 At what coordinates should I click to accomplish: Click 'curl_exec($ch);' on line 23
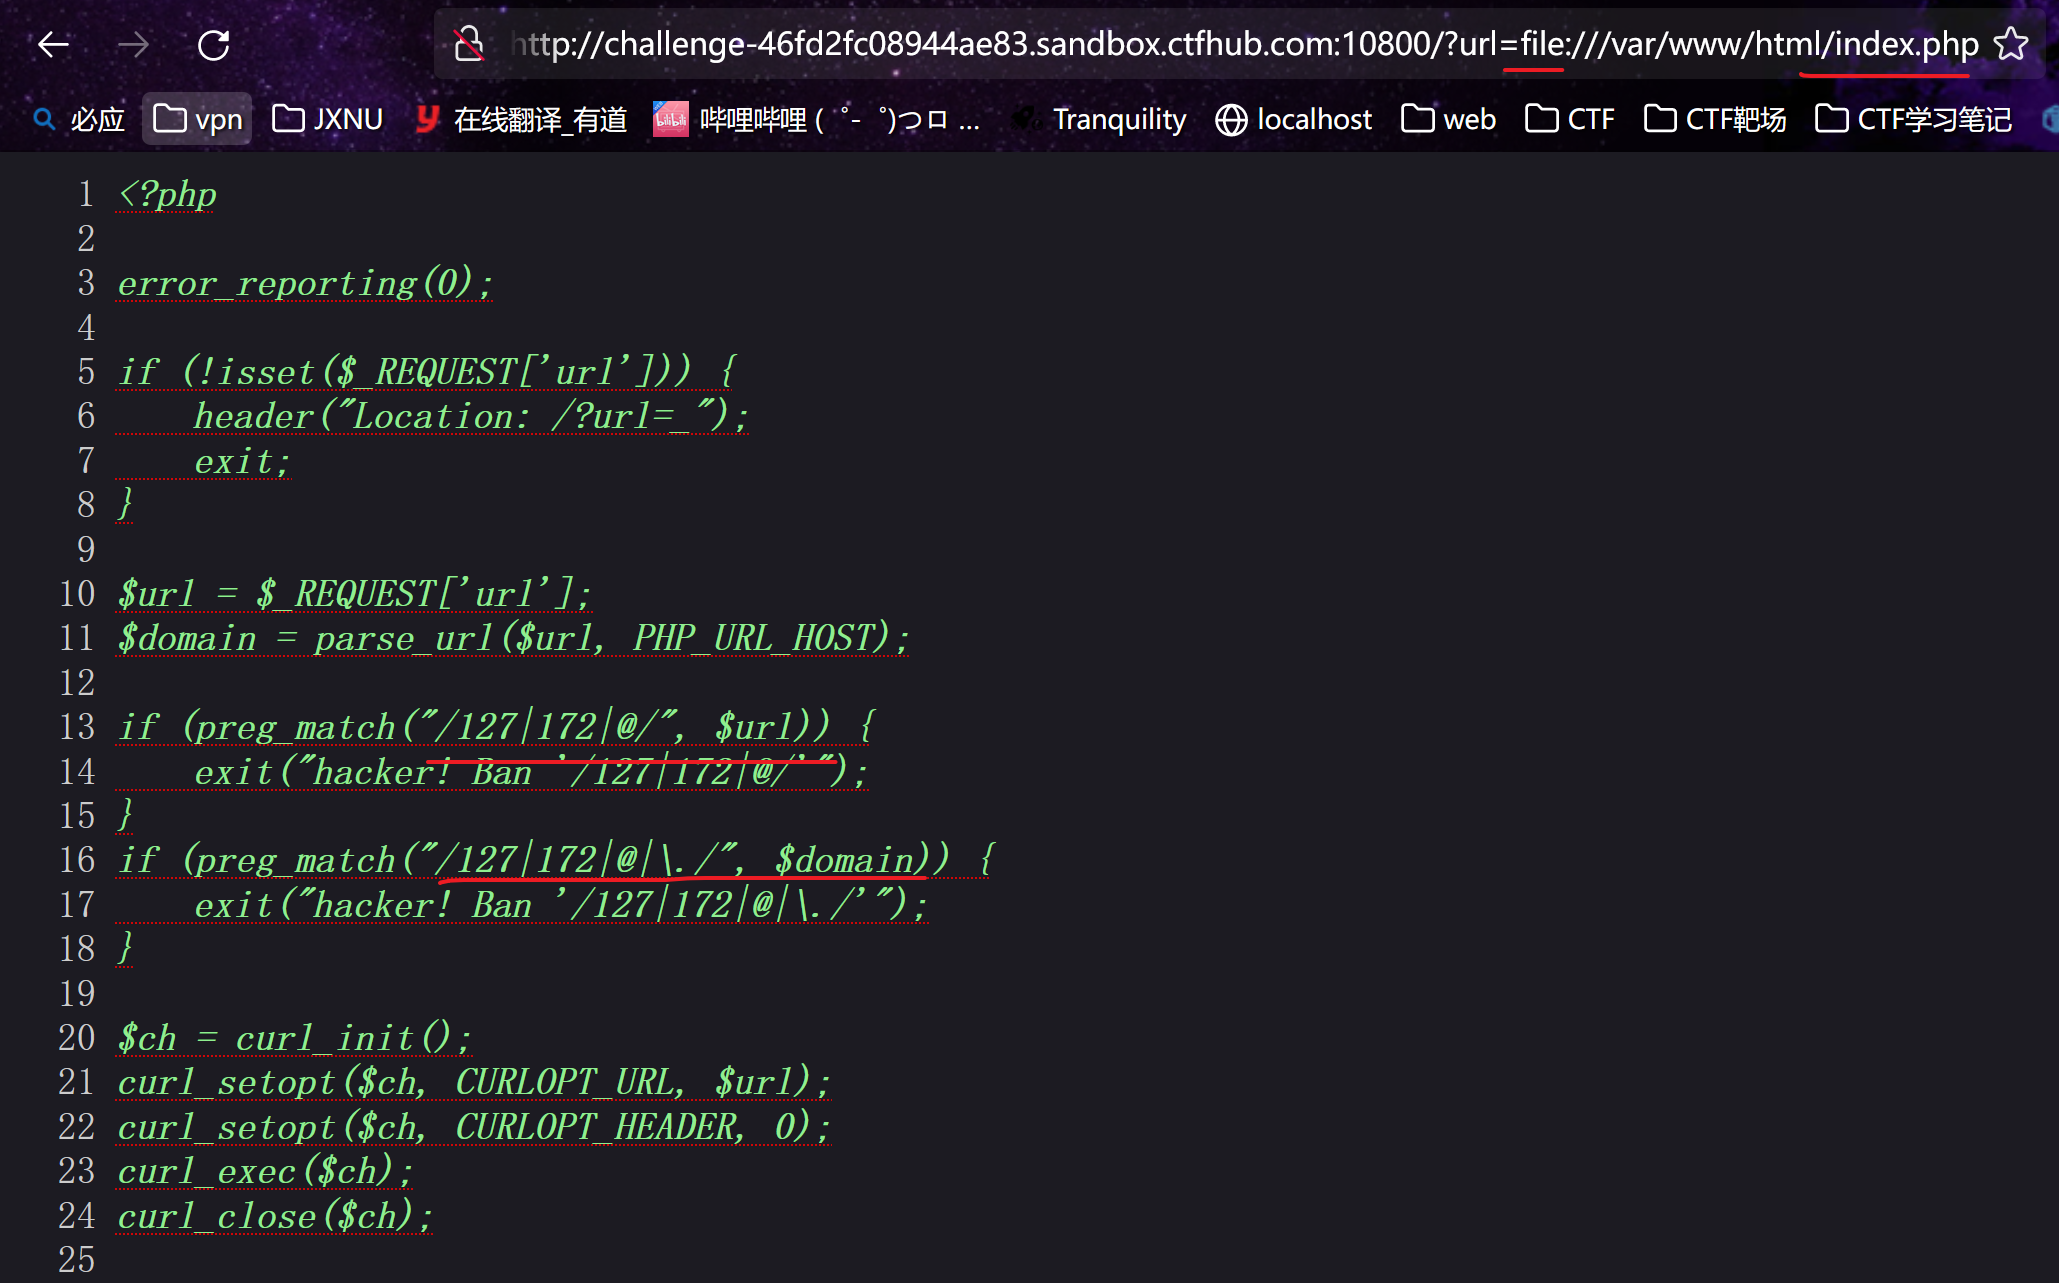coord(265,1171)
